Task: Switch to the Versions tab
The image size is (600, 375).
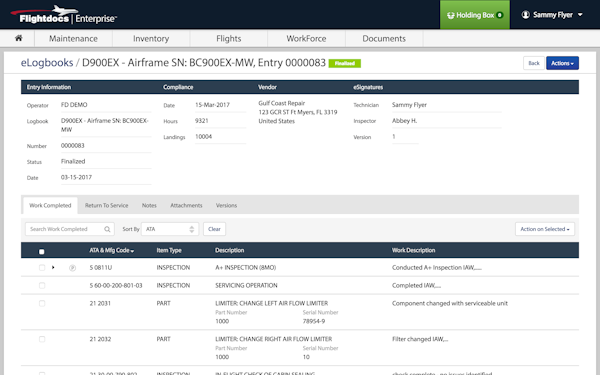Action: (226, 205)
